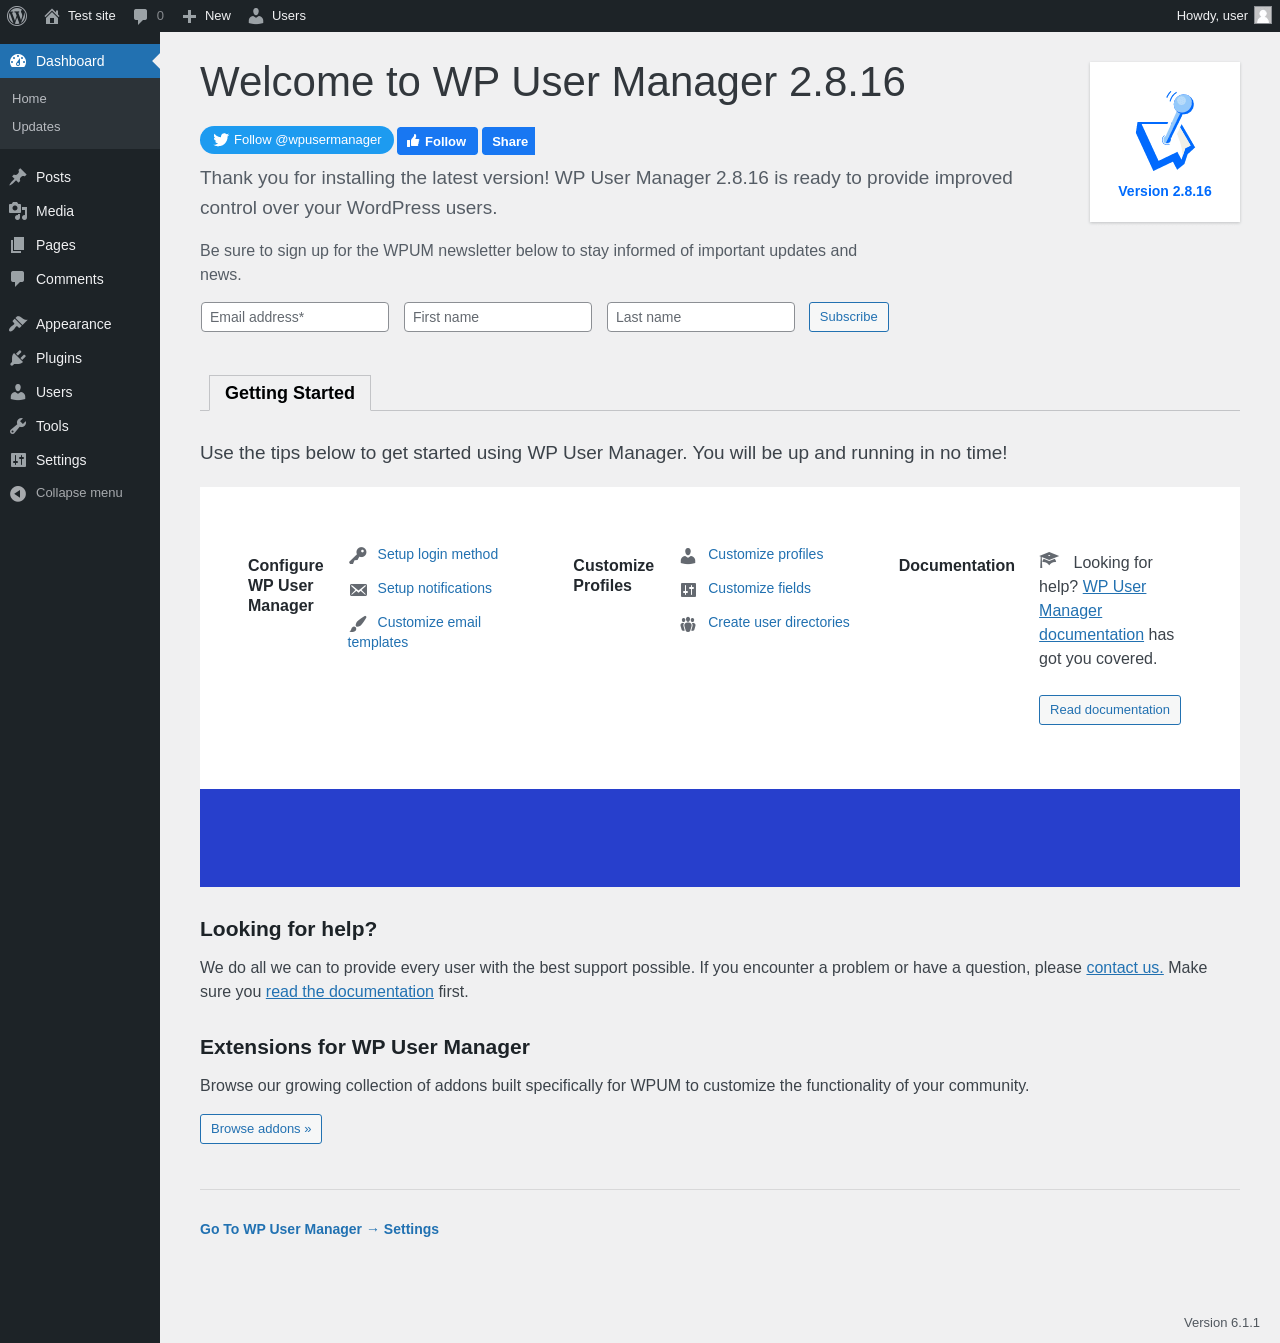Open the Howdy, user account menu
The image size is (1280, 1343).
(x=1211, y=16)
